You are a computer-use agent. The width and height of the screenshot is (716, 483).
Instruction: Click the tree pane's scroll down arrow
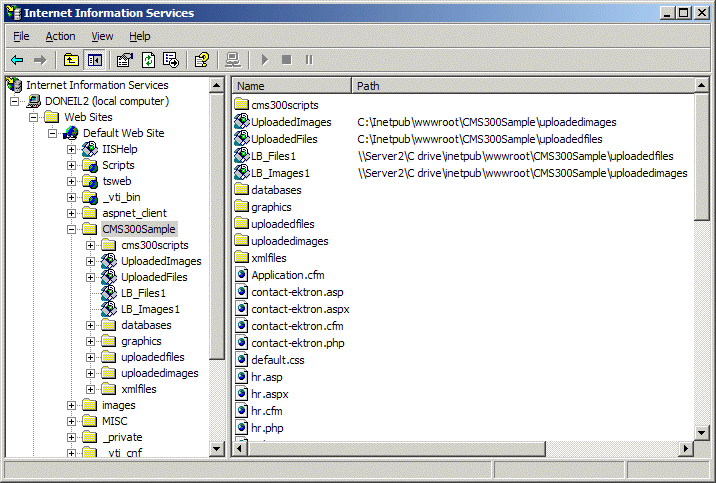(217, 449)
